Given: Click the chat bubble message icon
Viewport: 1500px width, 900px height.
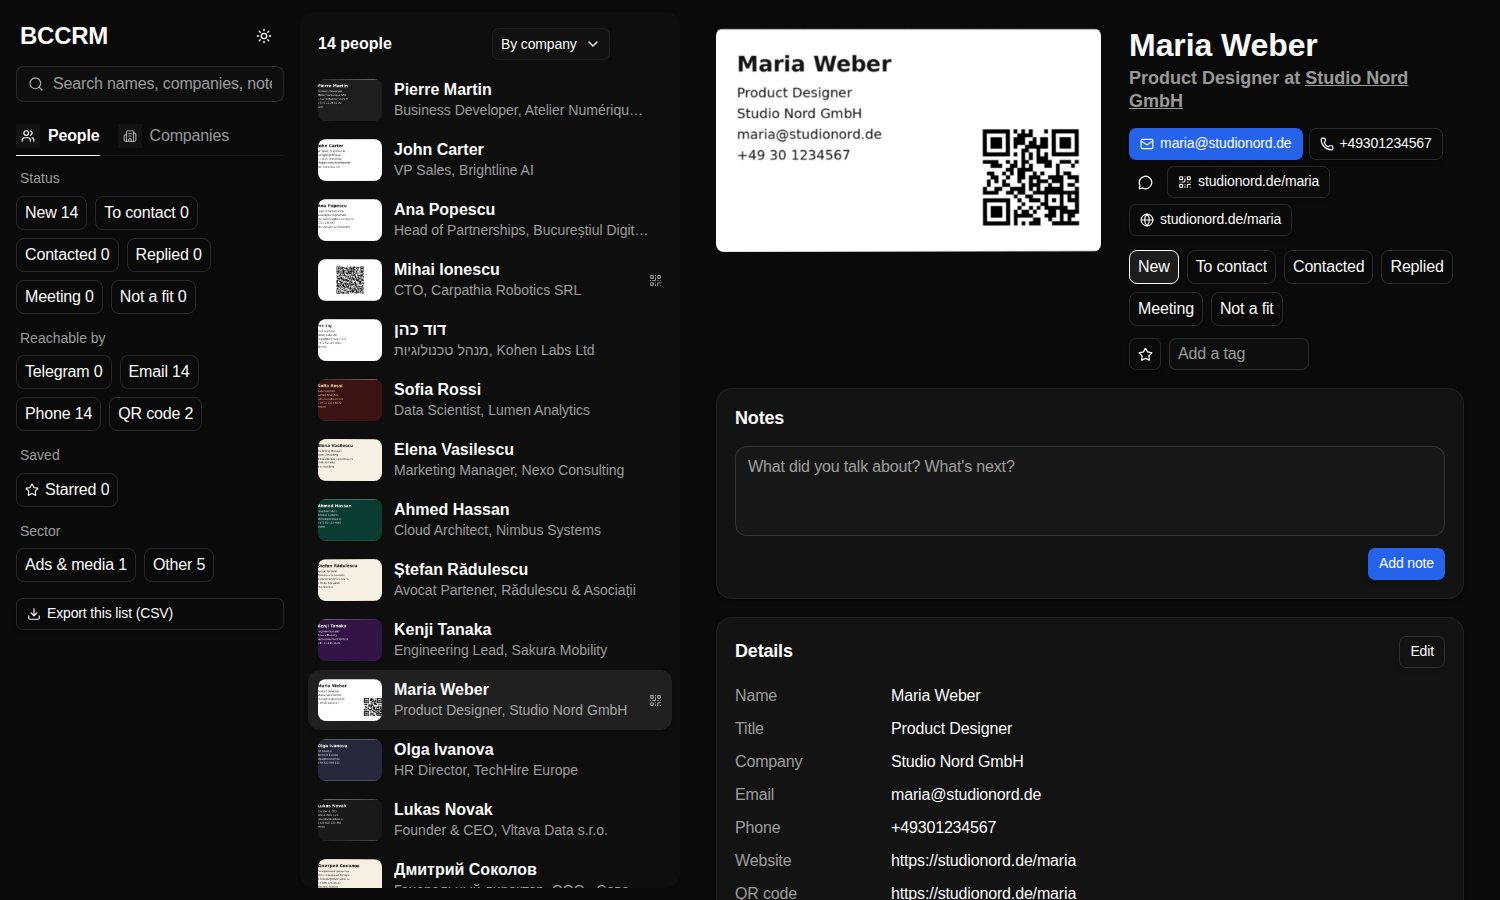Looking at the screenshot, I should 1145,182.
